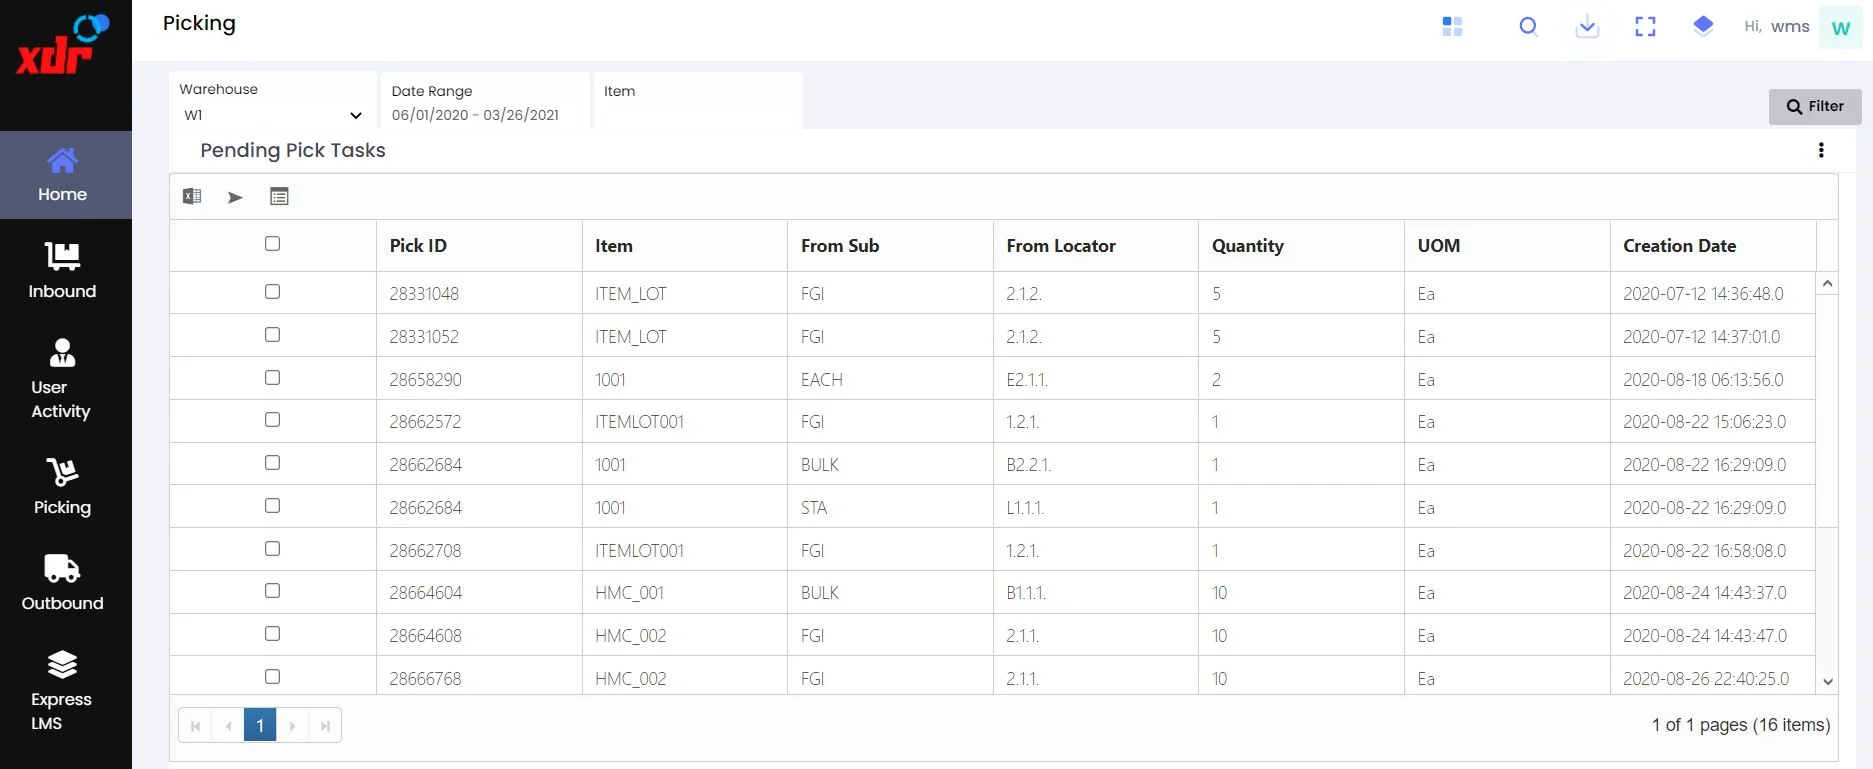Viewport: 1873px width, 769px height.
Task: Select the row with Pick ID 28664608
Action: [272, 634]
